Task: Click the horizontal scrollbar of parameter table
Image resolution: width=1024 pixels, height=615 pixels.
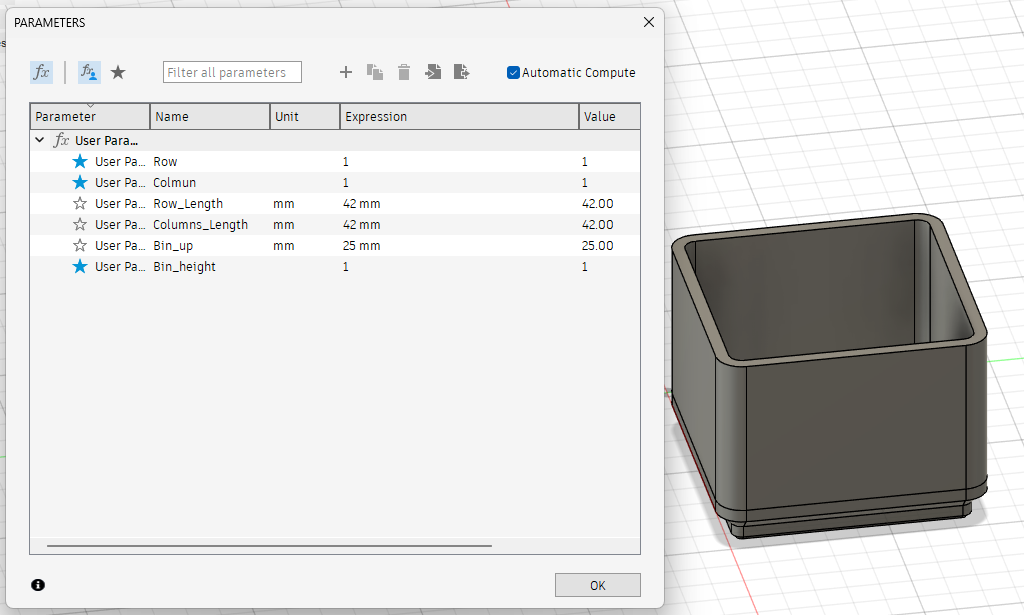Action: (269, 545)
